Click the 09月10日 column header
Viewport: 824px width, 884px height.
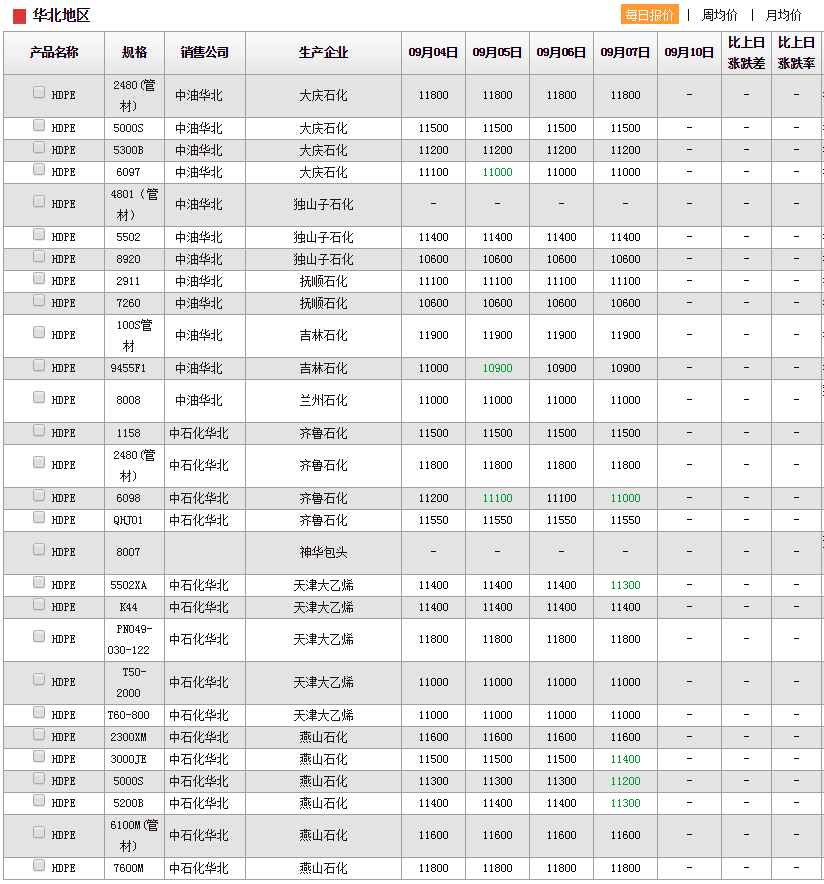coord(689,52)
